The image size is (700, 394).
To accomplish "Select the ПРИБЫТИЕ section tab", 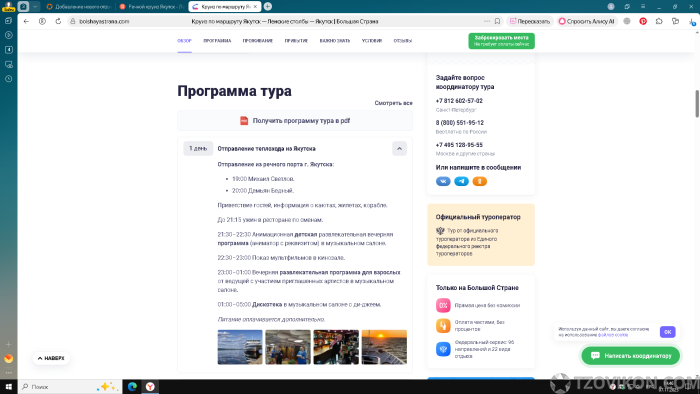I will [296, 41].
